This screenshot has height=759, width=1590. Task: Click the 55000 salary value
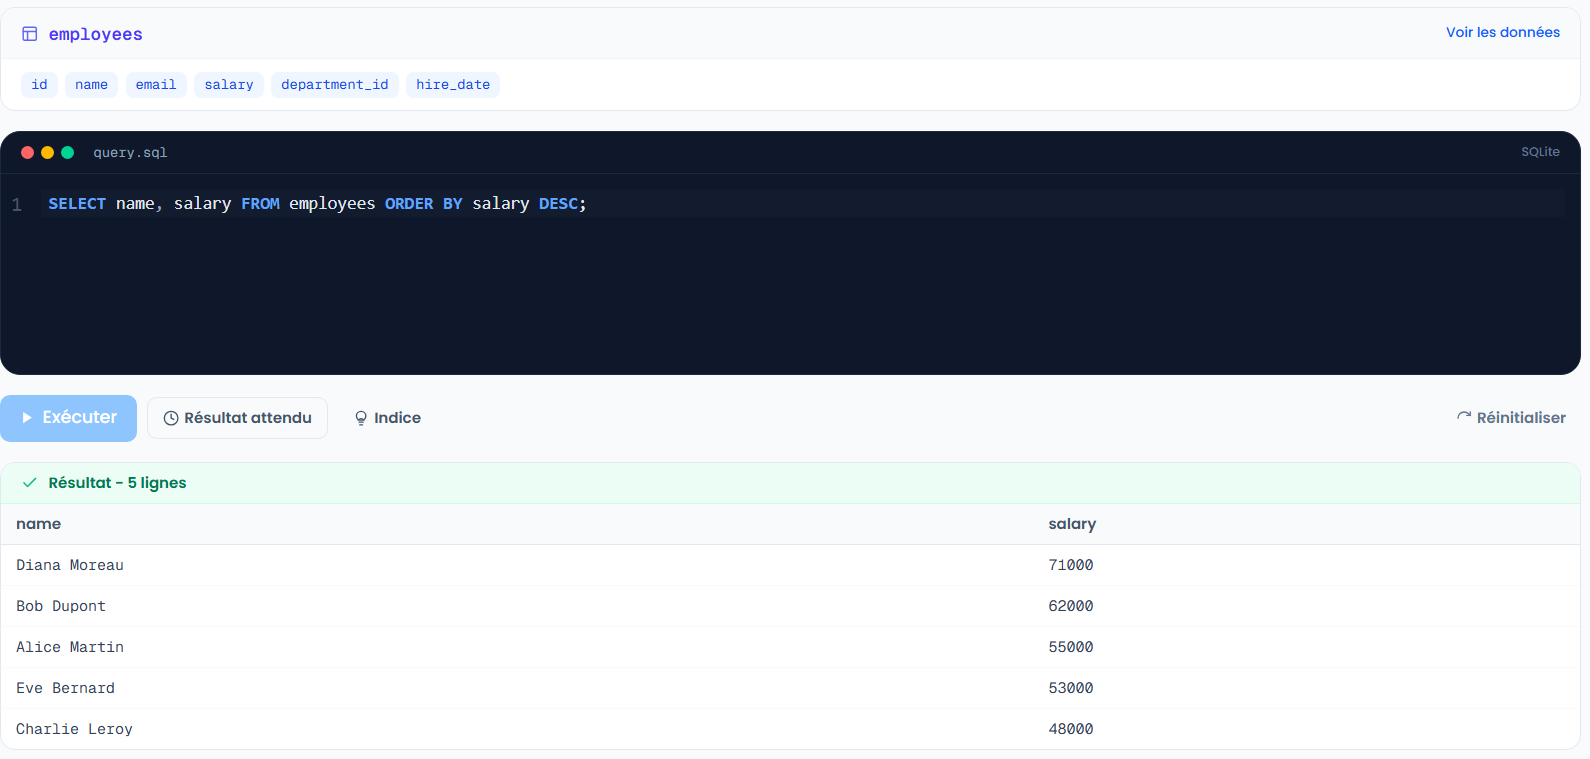[1070, 647]
